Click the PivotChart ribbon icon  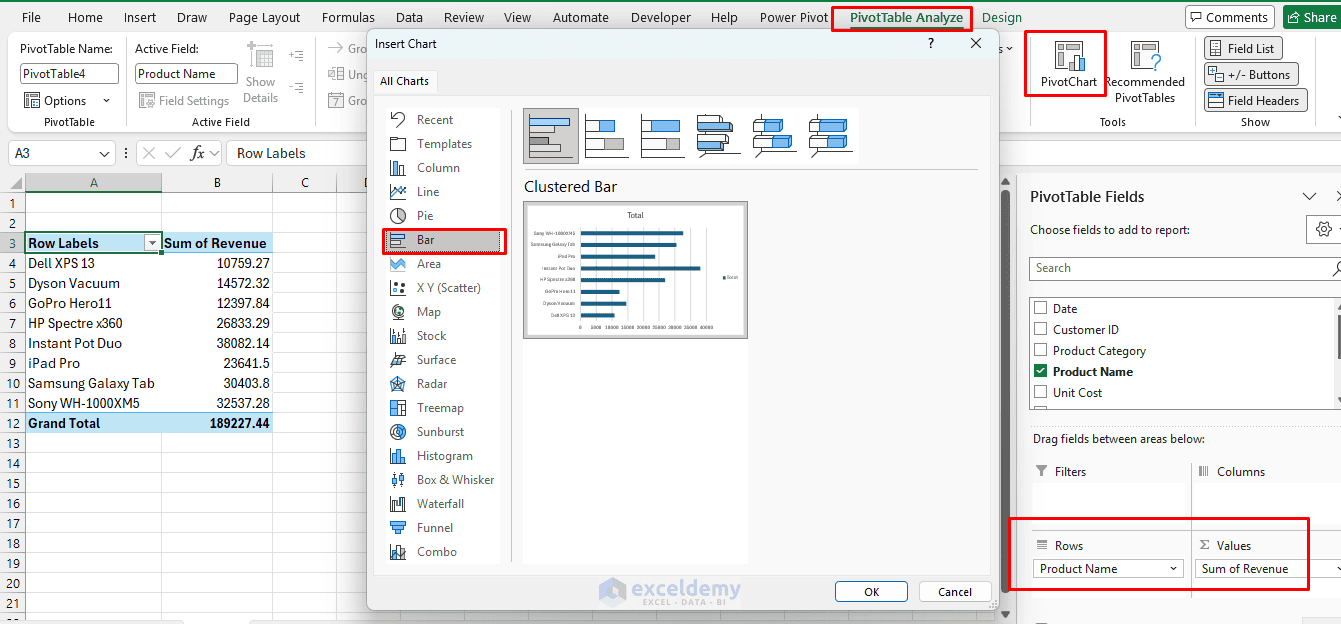pos(1068,64)
